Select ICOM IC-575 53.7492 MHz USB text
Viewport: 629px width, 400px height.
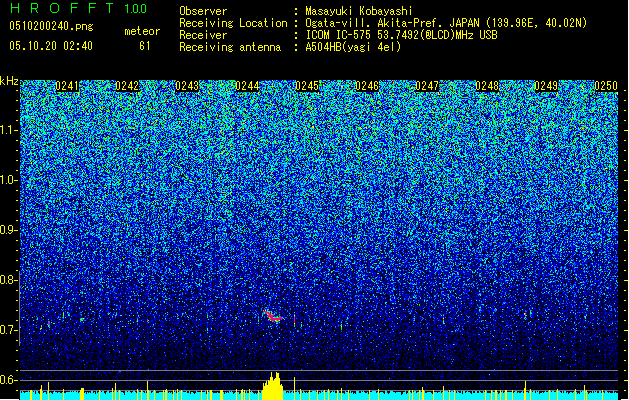[402, 35]
